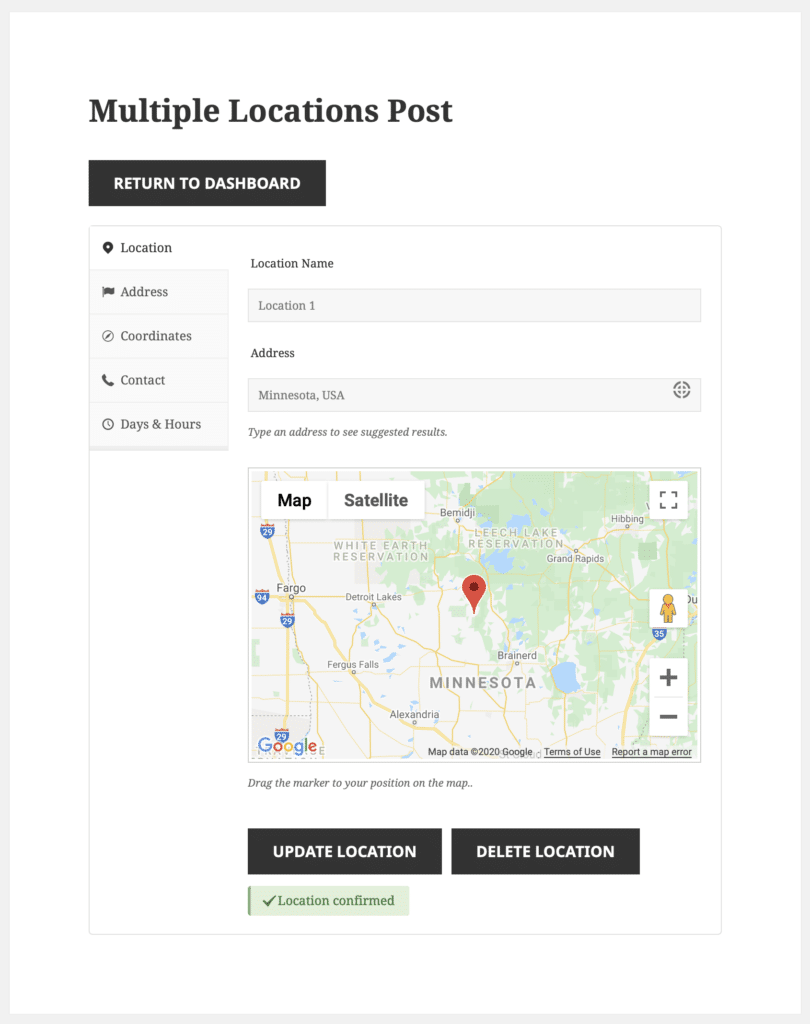810x1024 pixels.
Task: Click the flag icon beside Address
Action: click(110, 291)
